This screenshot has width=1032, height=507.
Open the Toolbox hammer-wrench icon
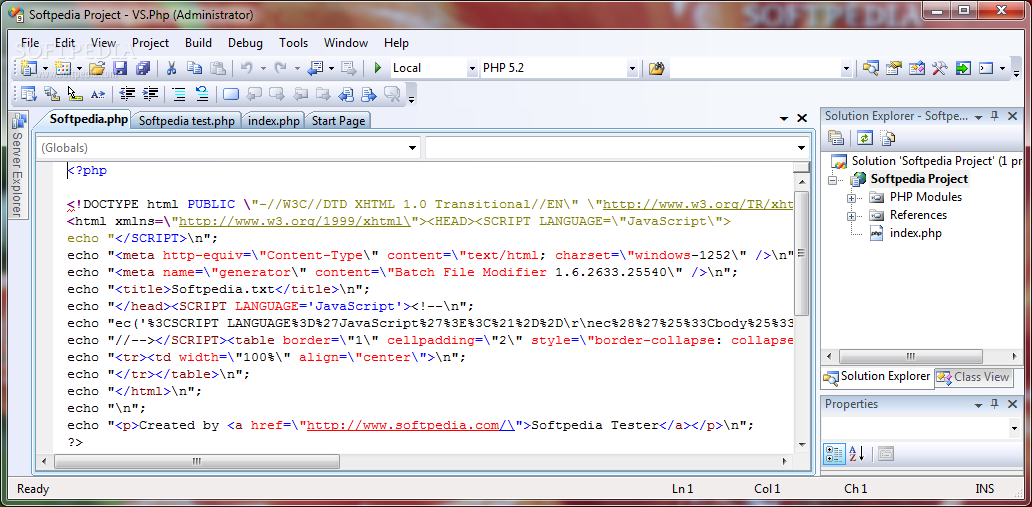pyautogui.click(x=939, y=68)
